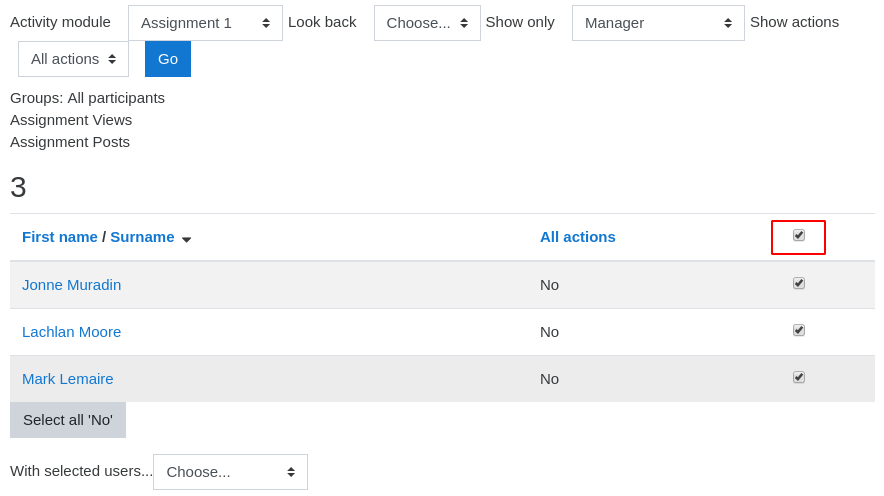Open the Show actions dropdown set to All actions
The height and width of the screenshot is (496, 884).
click(x=73, y=59)
